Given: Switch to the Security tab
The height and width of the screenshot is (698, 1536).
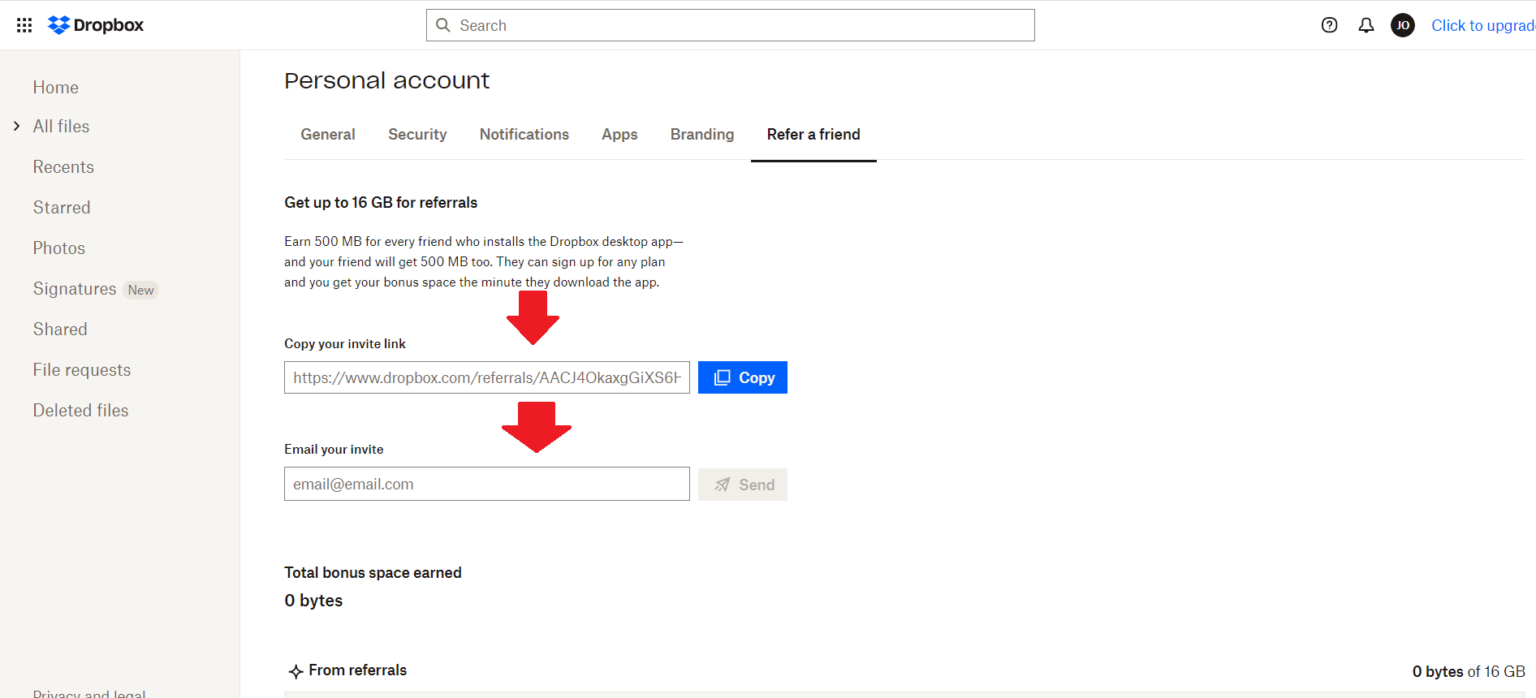Looking at the screenshot, I should coord(417,134).
